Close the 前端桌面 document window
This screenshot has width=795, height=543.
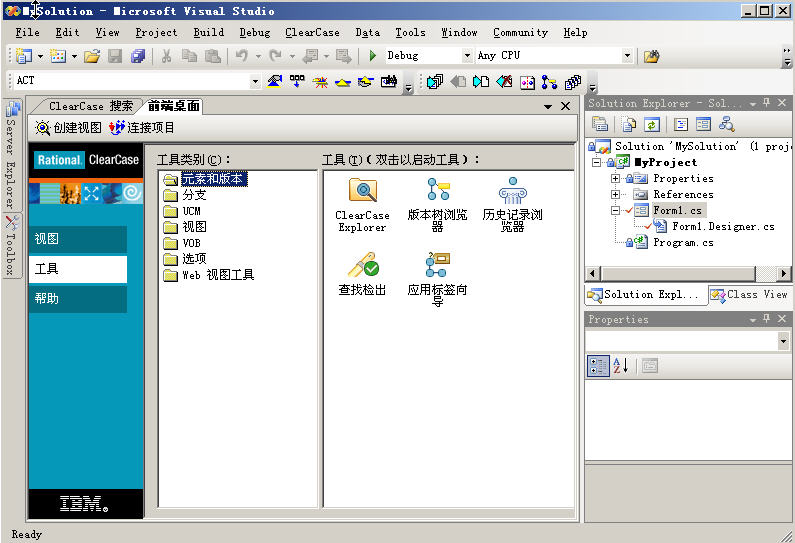tap(565, 106)
